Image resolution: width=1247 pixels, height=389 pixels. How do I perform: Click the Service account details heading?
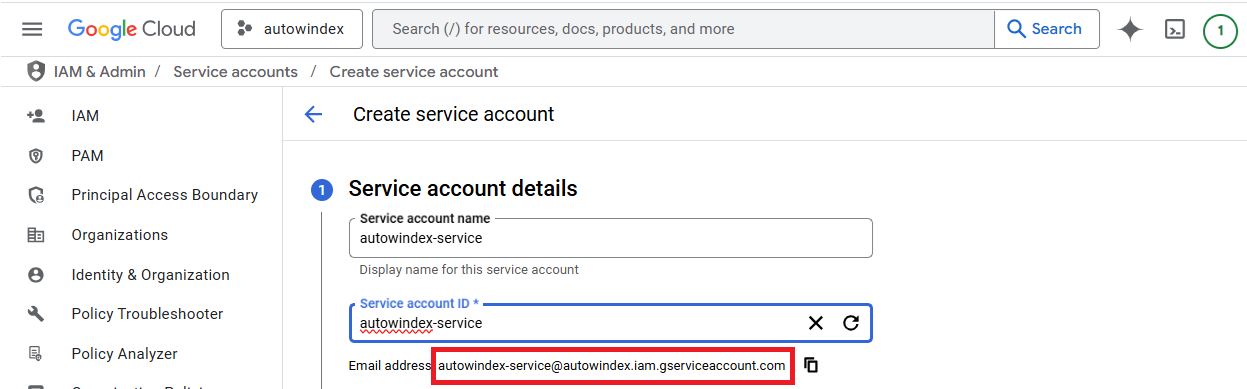[463, 188]
